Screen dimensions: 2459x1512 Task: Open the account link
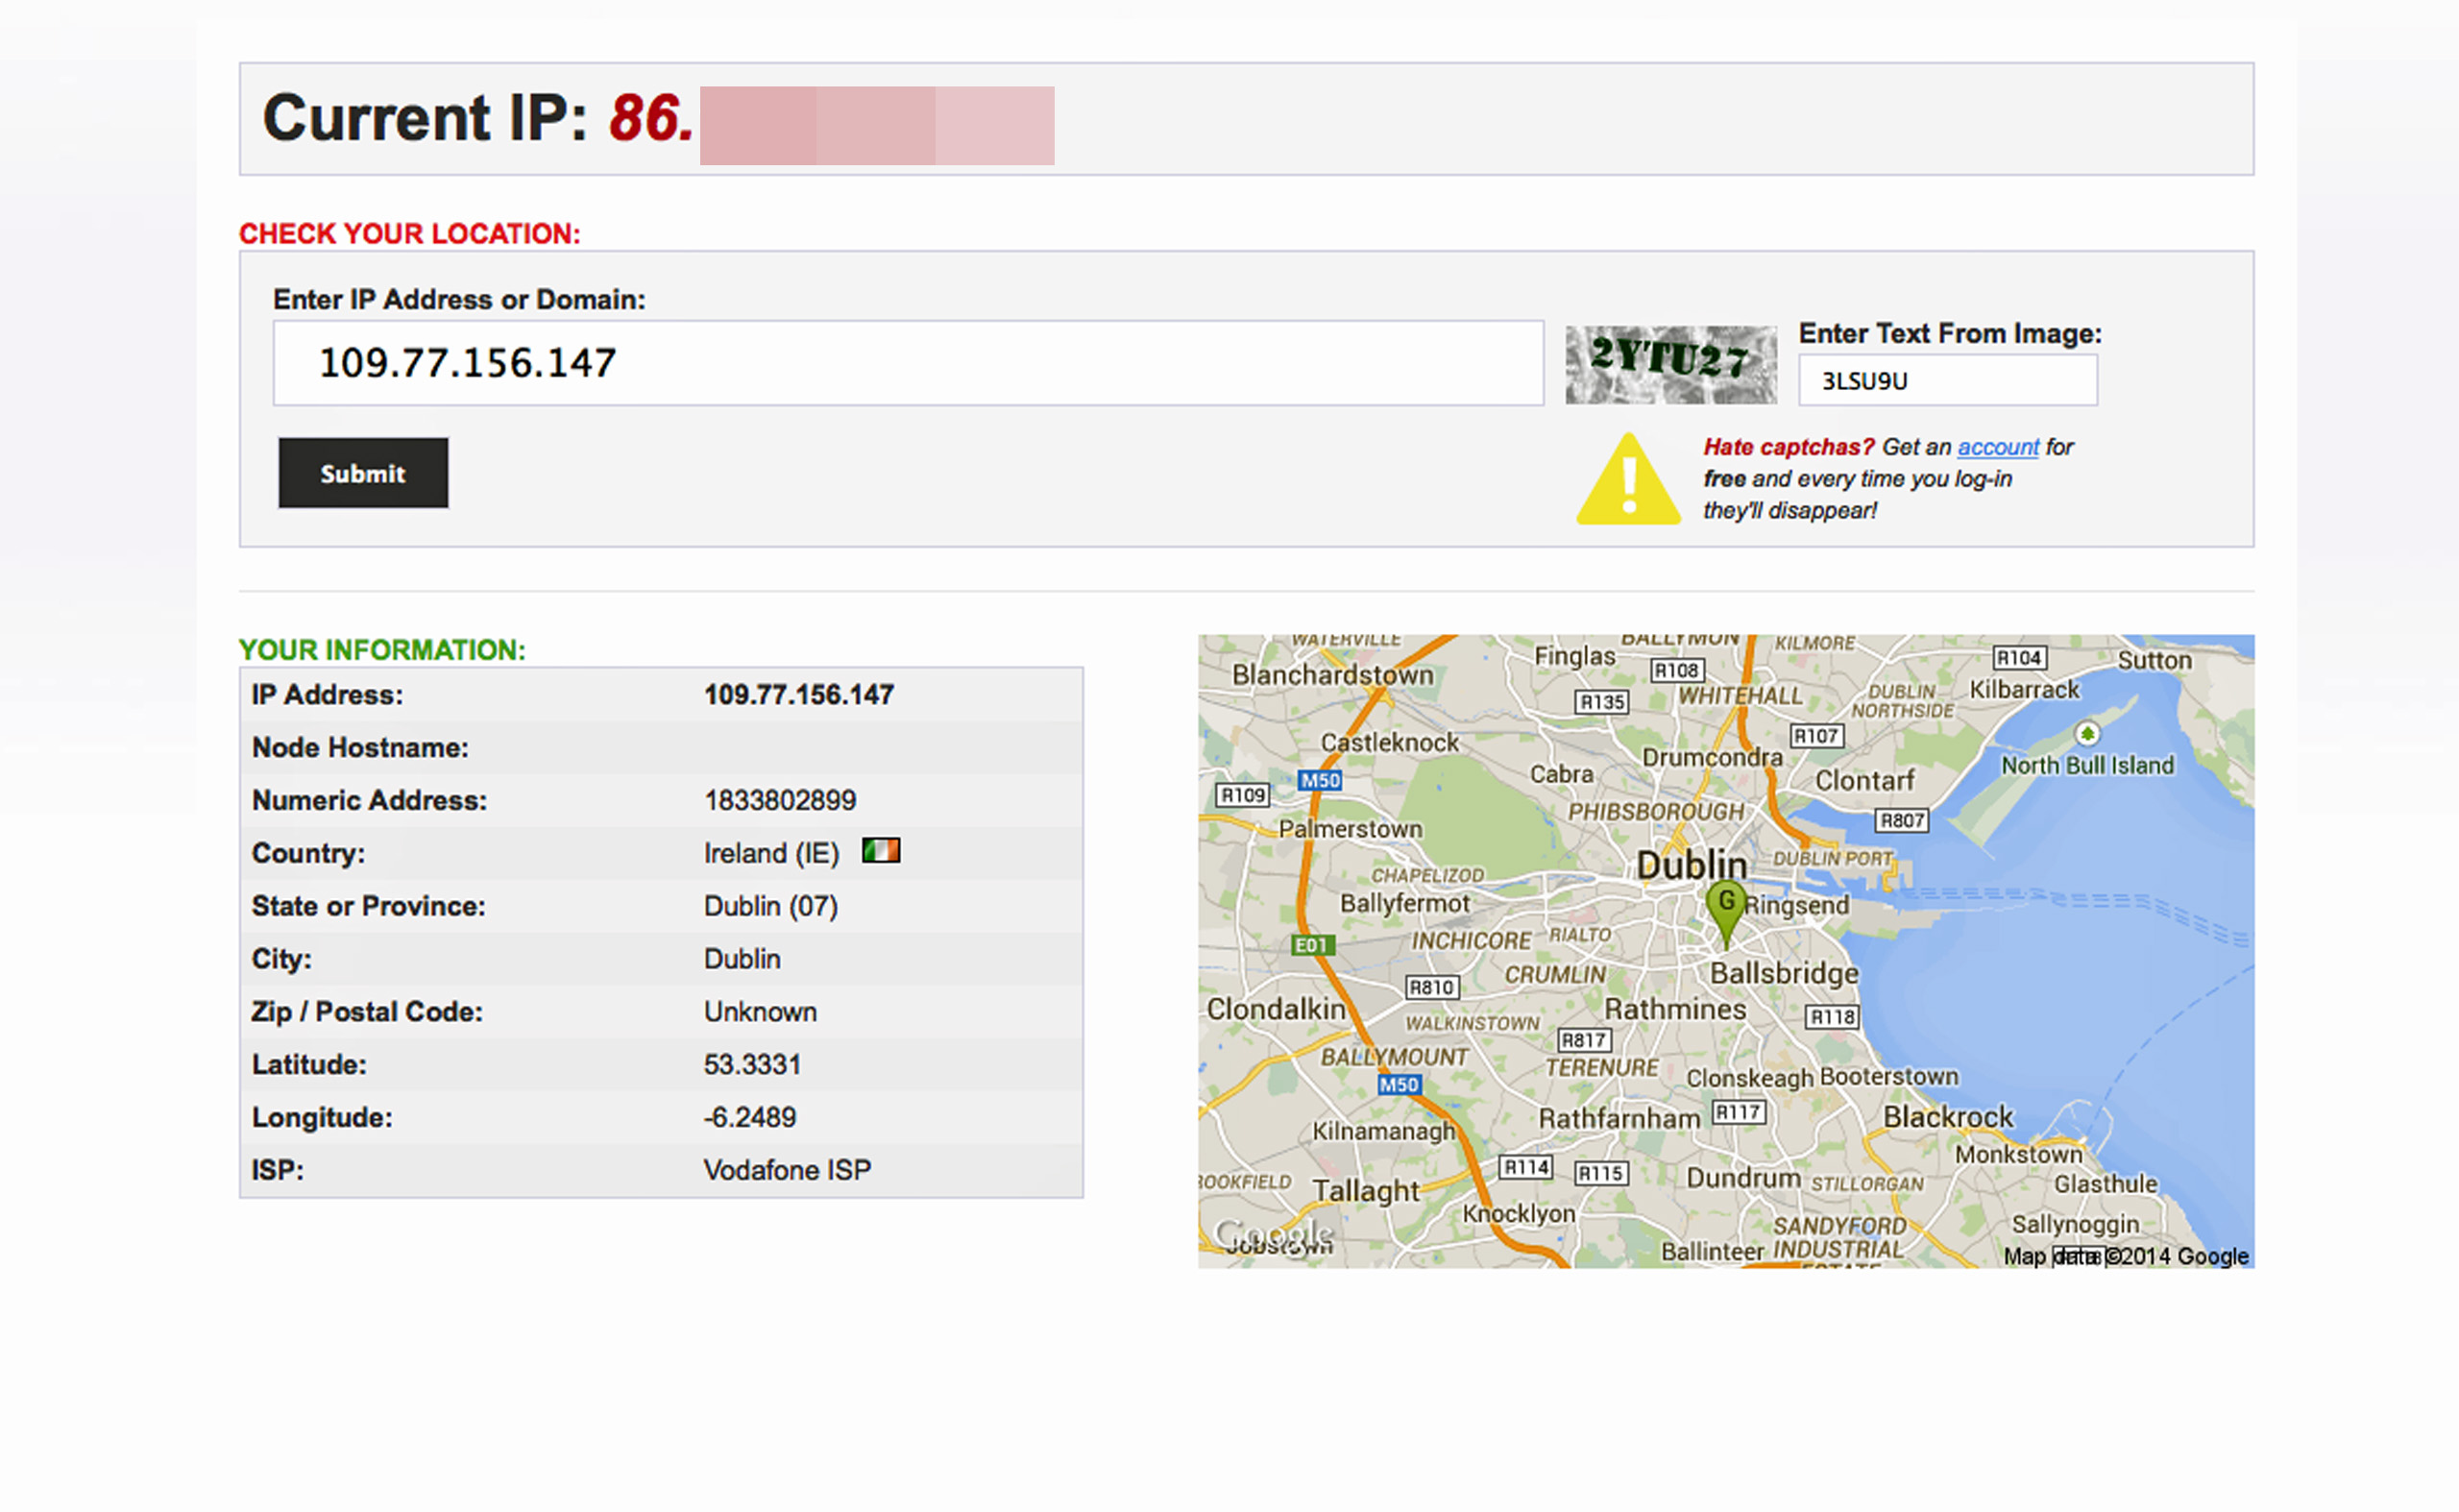pos(1997,447)
